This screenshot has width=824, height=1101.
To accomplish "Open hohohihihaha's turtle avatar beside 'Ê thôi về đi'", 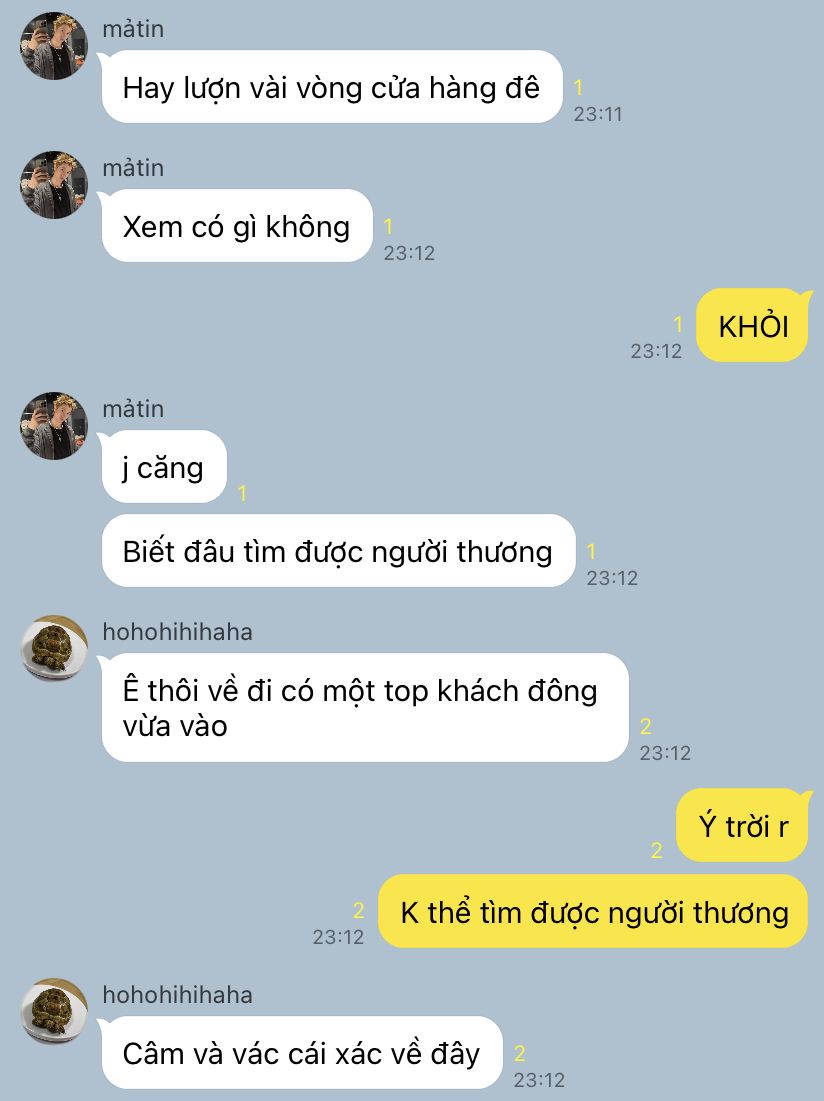I will 54,649.
